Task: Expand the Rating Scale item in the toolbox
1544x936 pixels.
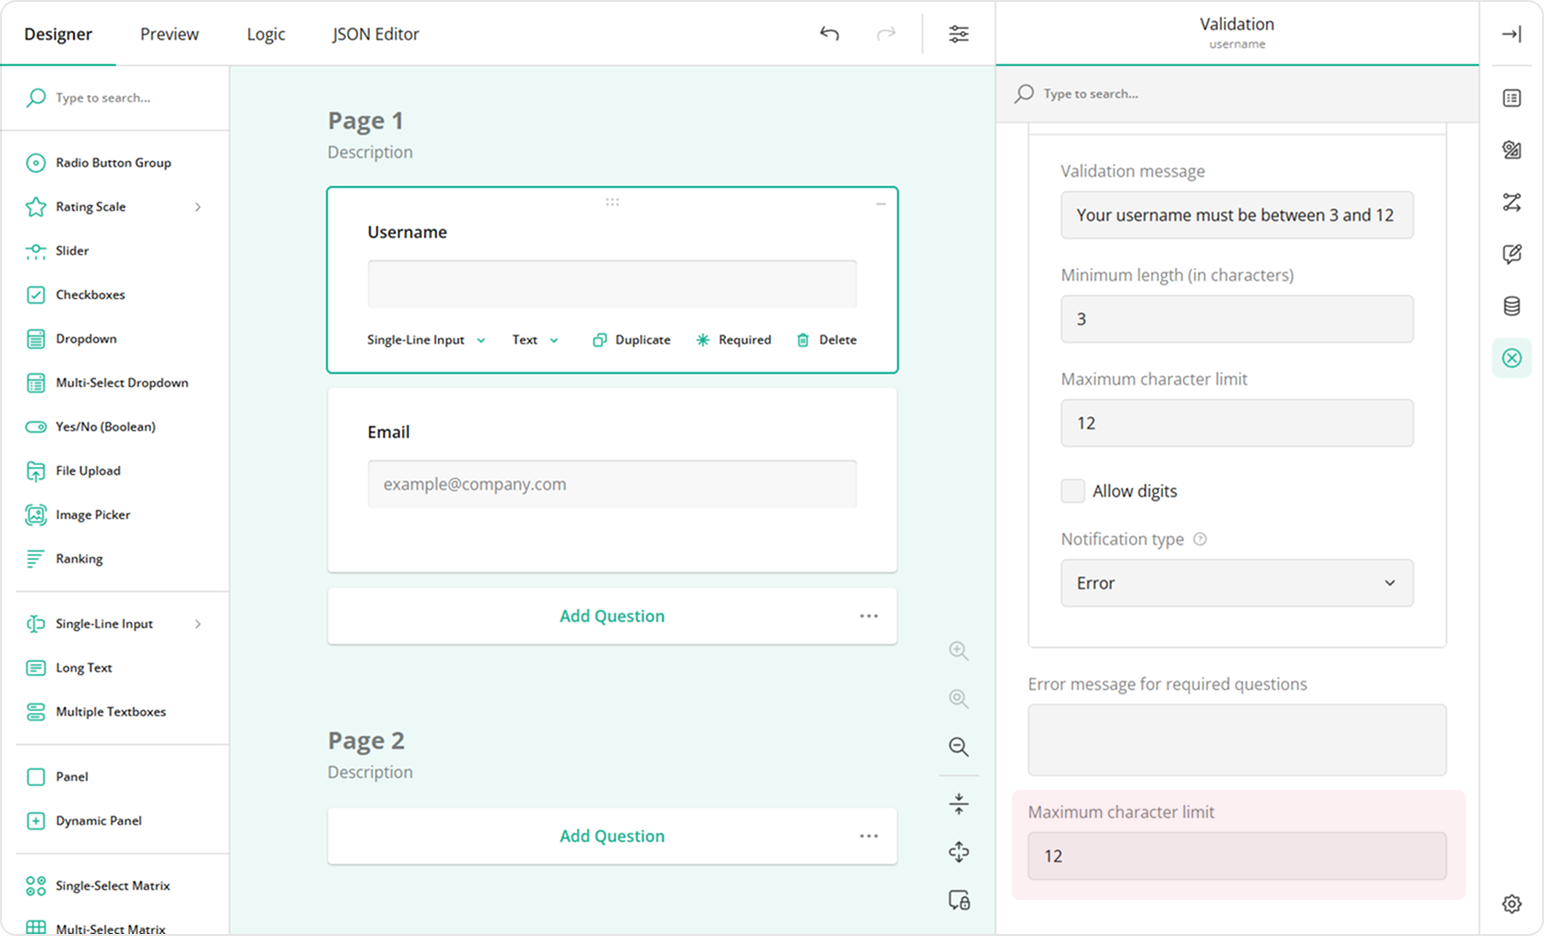Action: coord(199,206)
